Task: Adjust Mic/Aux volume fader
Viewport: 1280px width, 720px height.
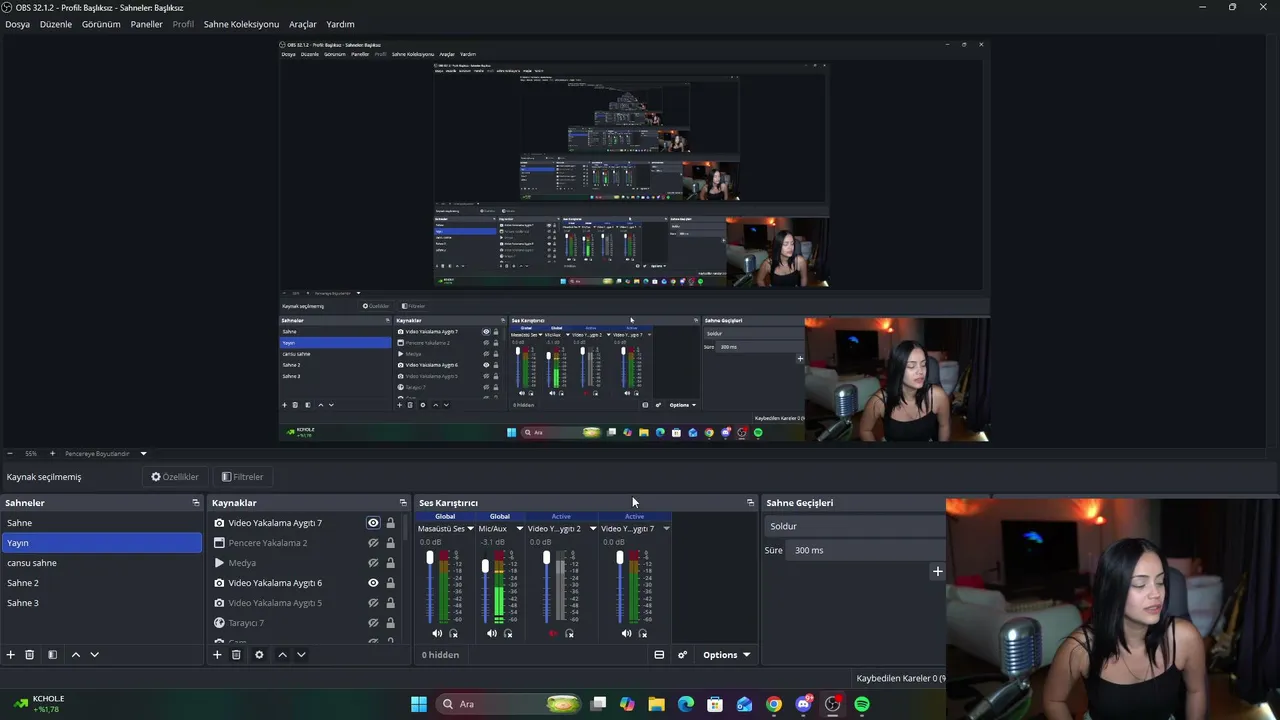Action: 485,566
